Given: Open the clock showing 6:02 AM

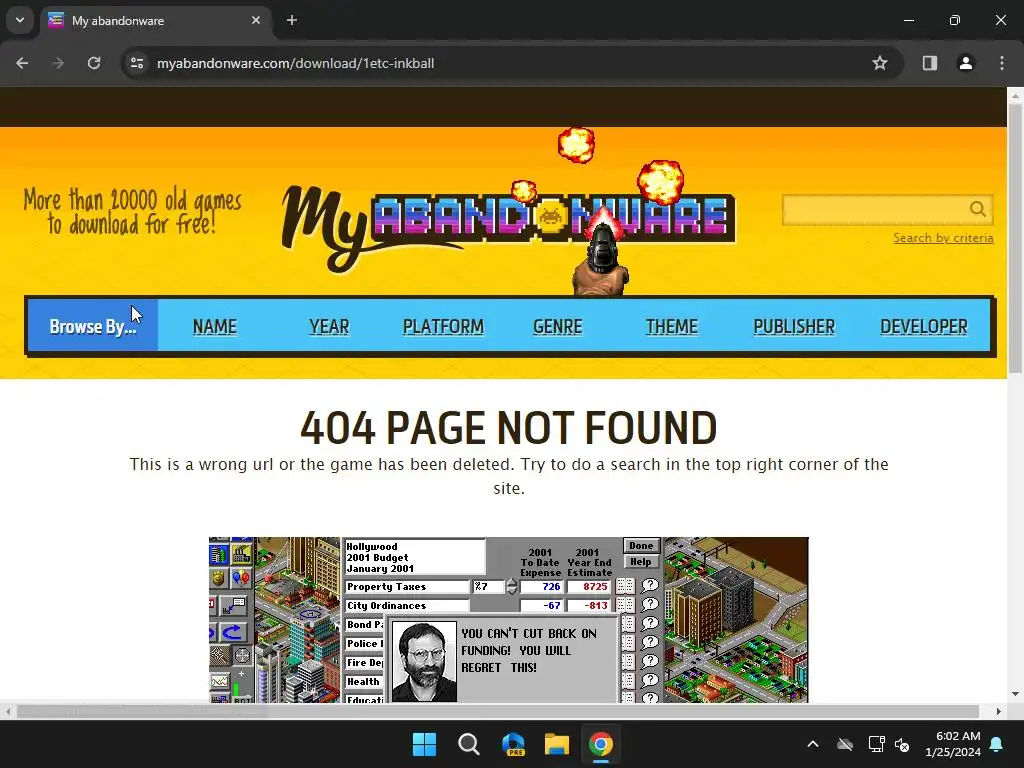Looking at the screenshot, I should point(953,744).
